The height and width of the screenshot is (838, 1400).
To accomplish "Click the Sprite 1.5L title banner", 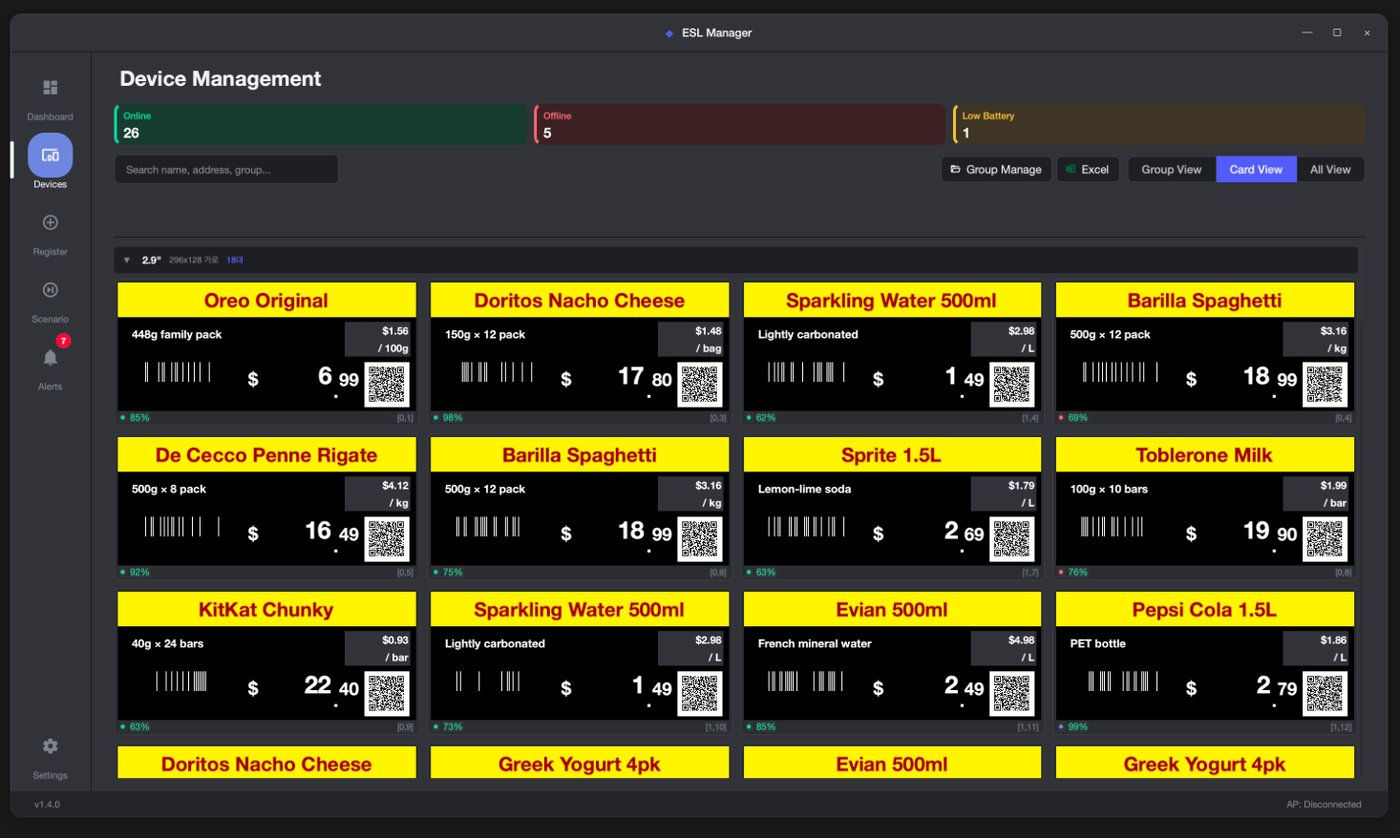I will coord(892,455).
